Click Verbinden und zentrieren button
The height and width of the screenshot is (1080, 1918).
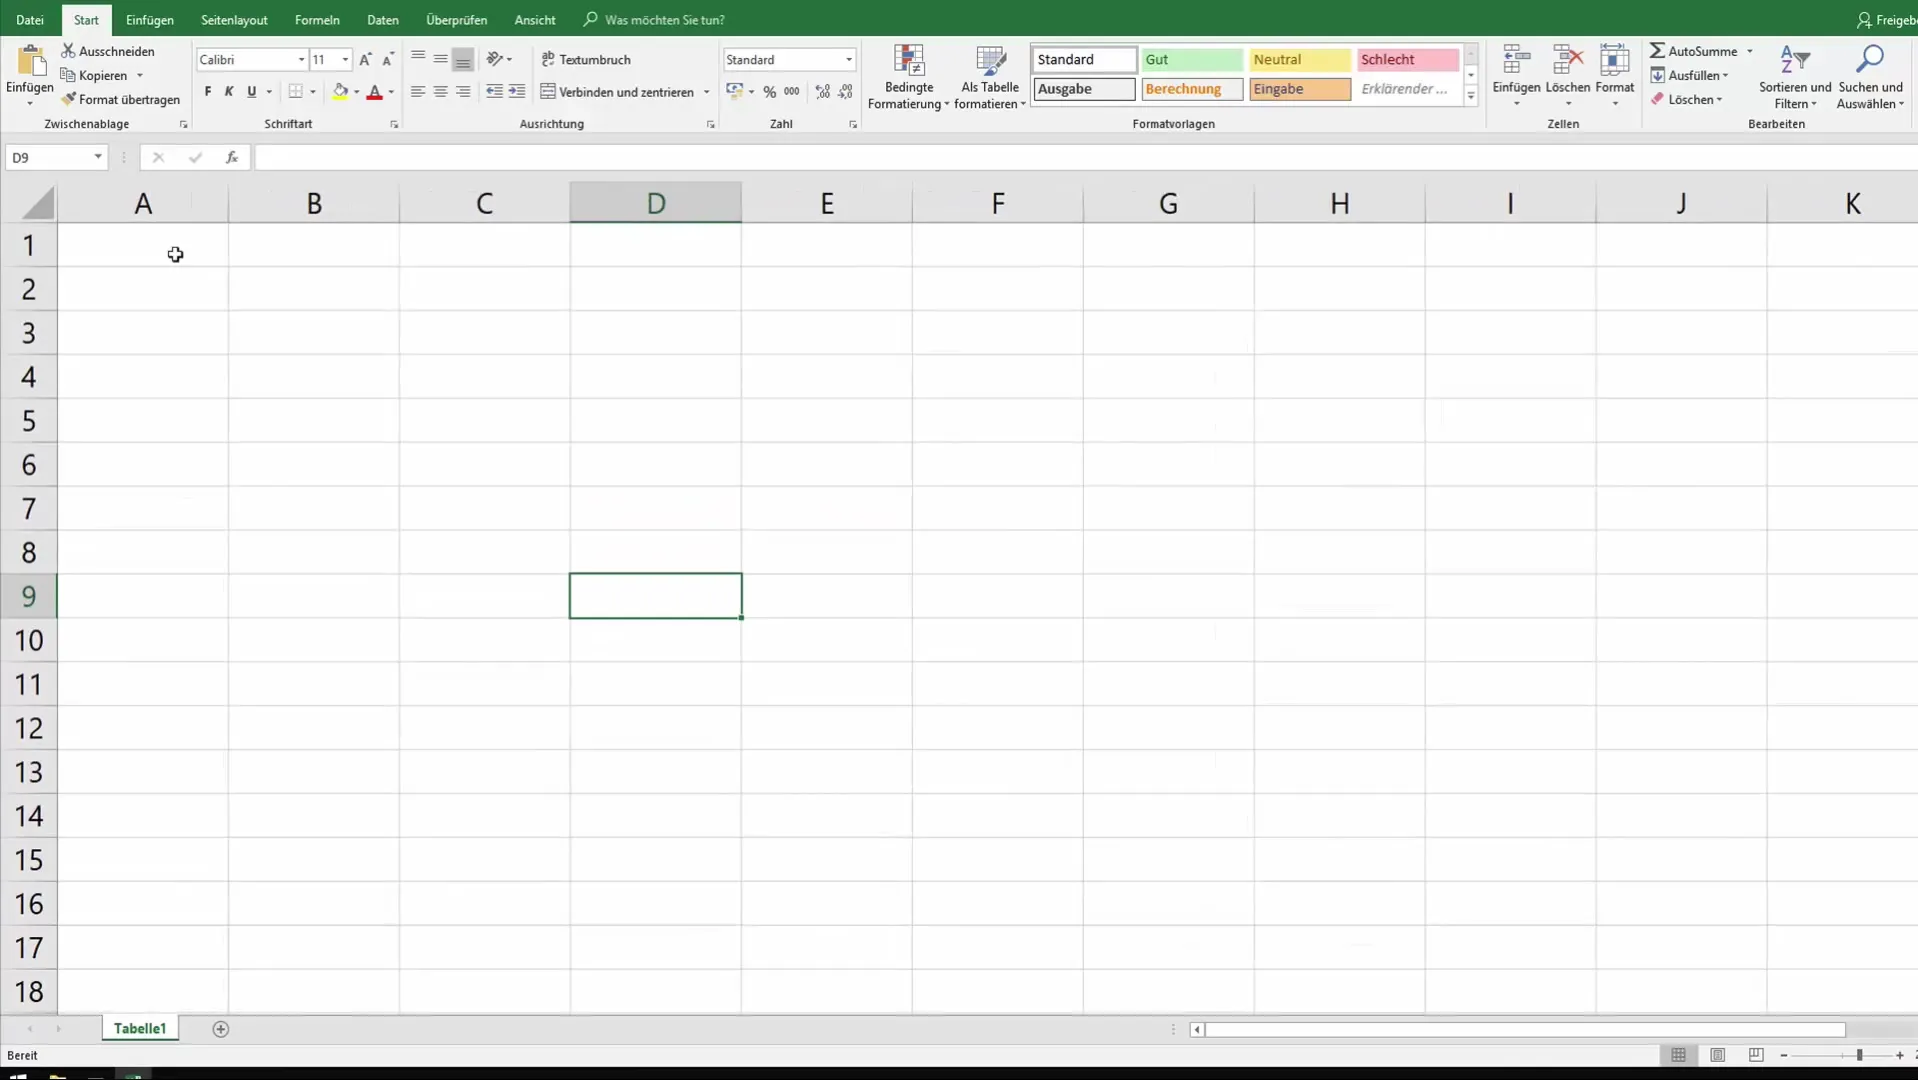pos(617,92)
